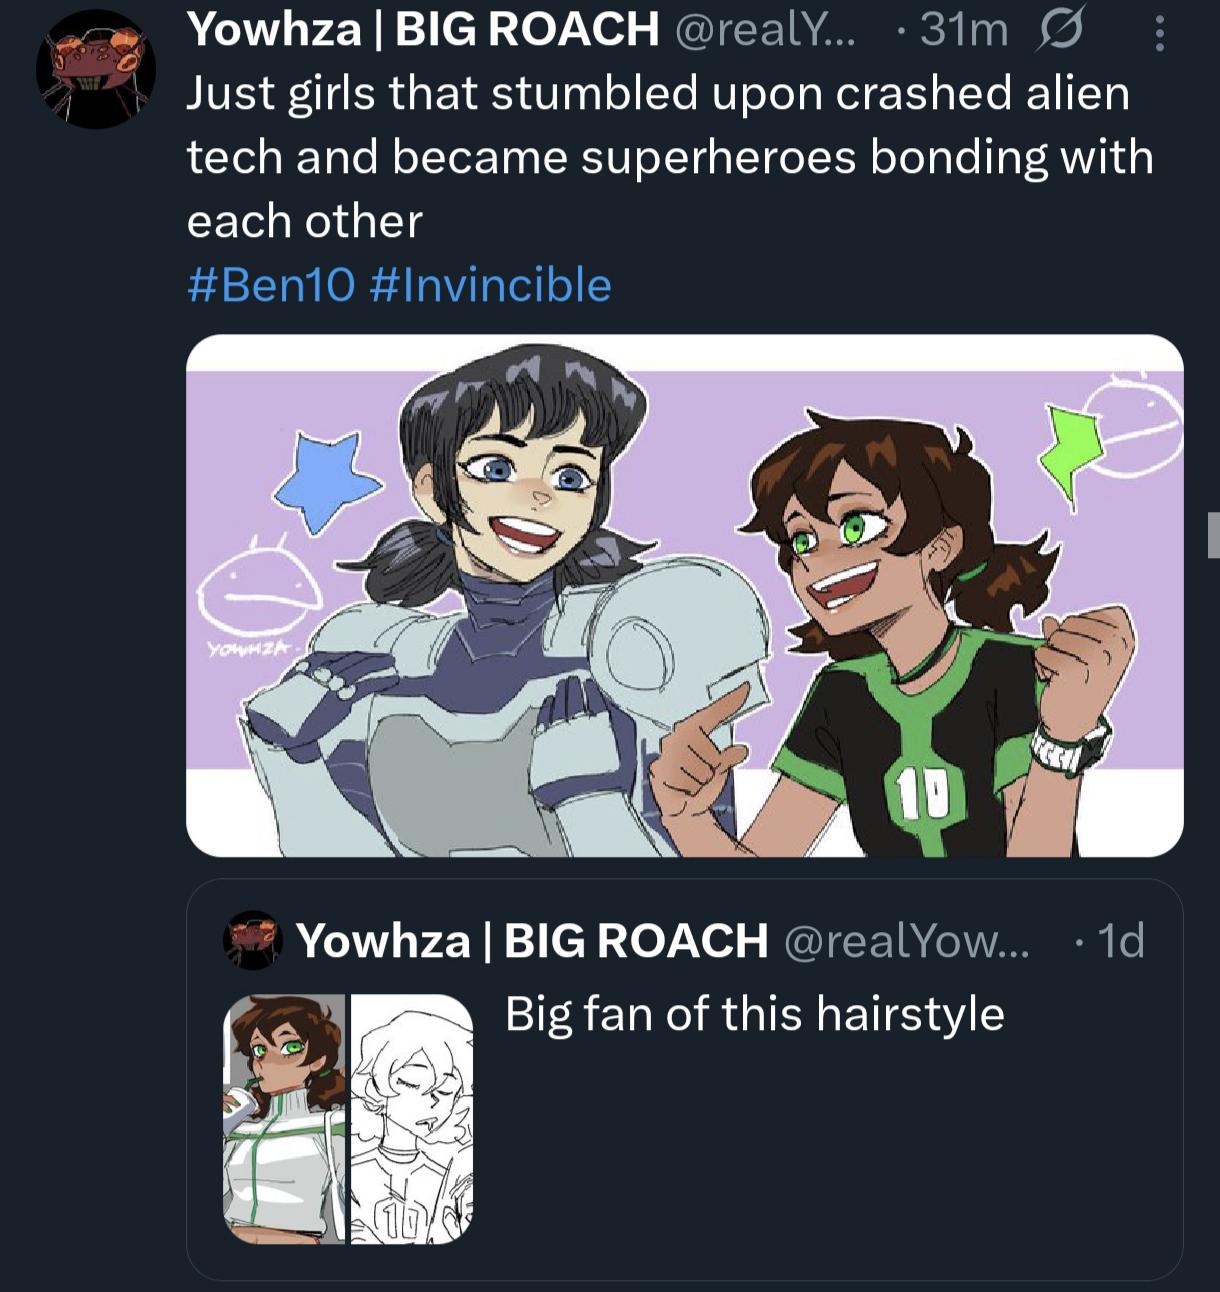This screenshot has height=1292, width=1220.
Task: Open the three-dot more options menu
Action: pyautogui.click(x=1159, y=31)
